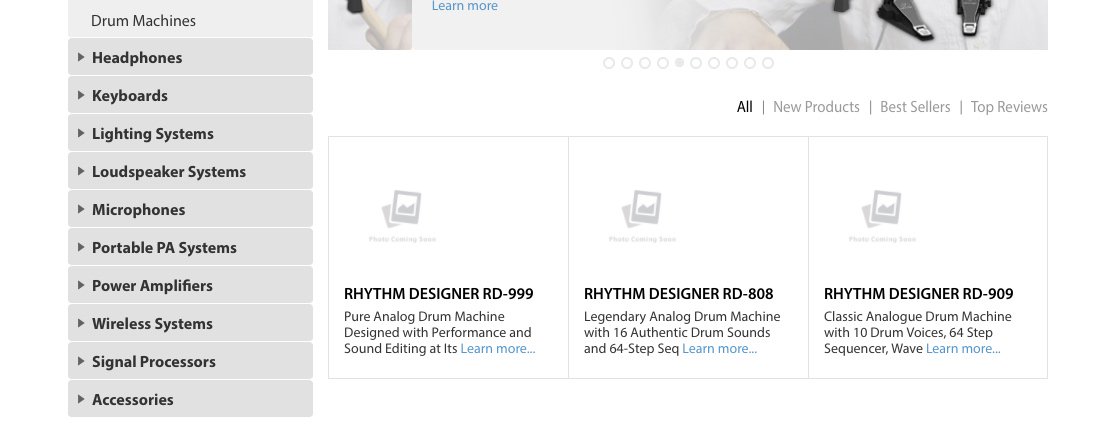Expand the Keyboards category arrow
1105x441 pixels.
coord(81,95)
